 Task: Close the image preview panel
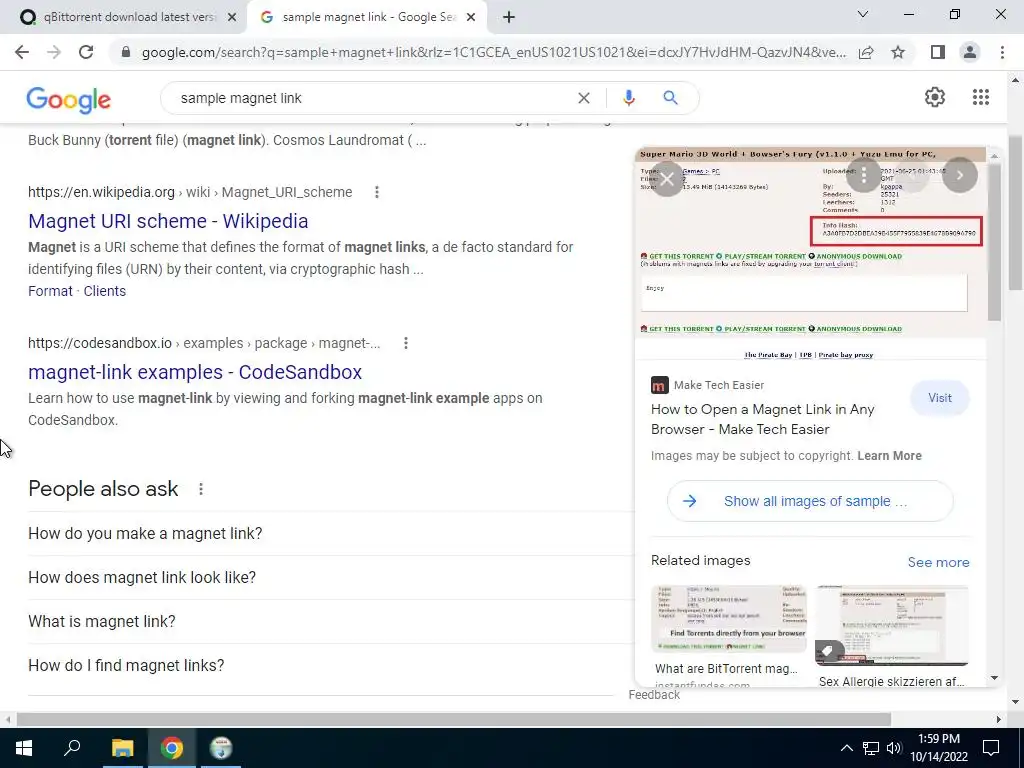(667, 179)
